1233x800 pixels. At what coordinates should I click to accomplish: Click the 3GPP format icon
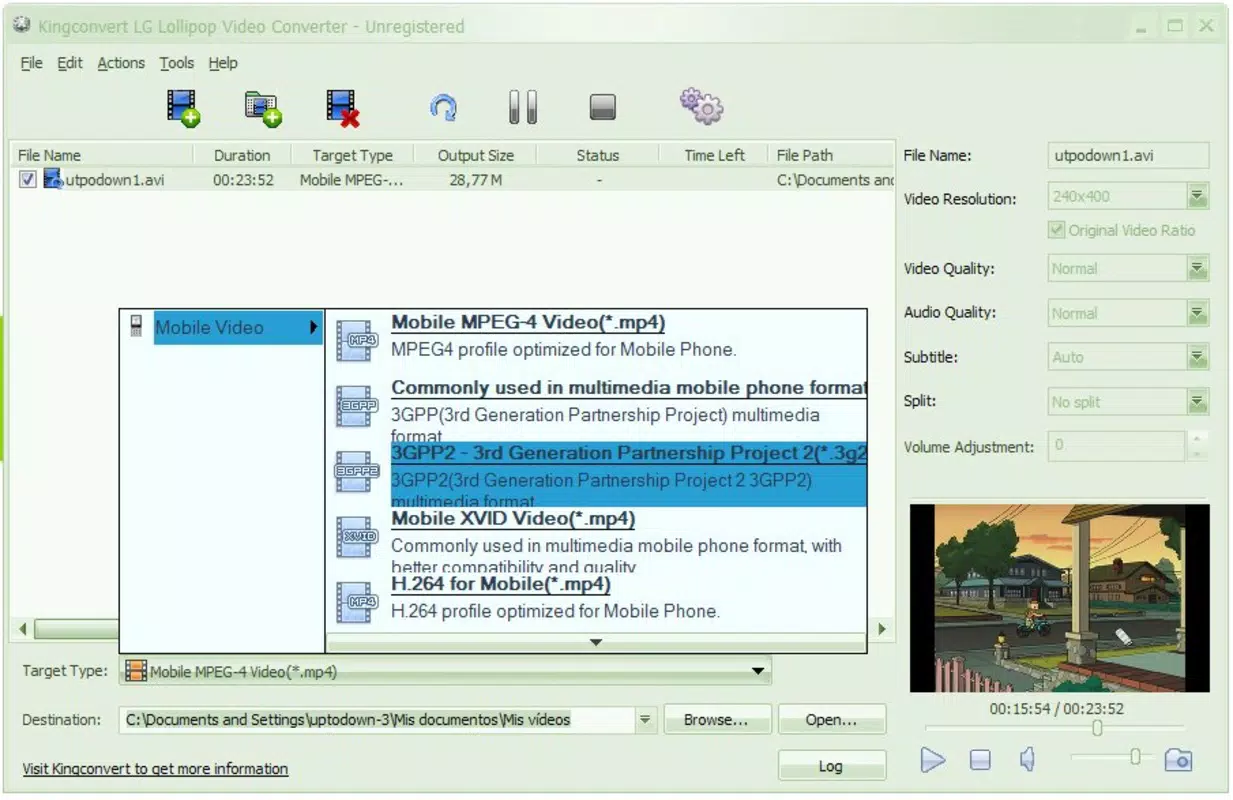tap(357, 406)
